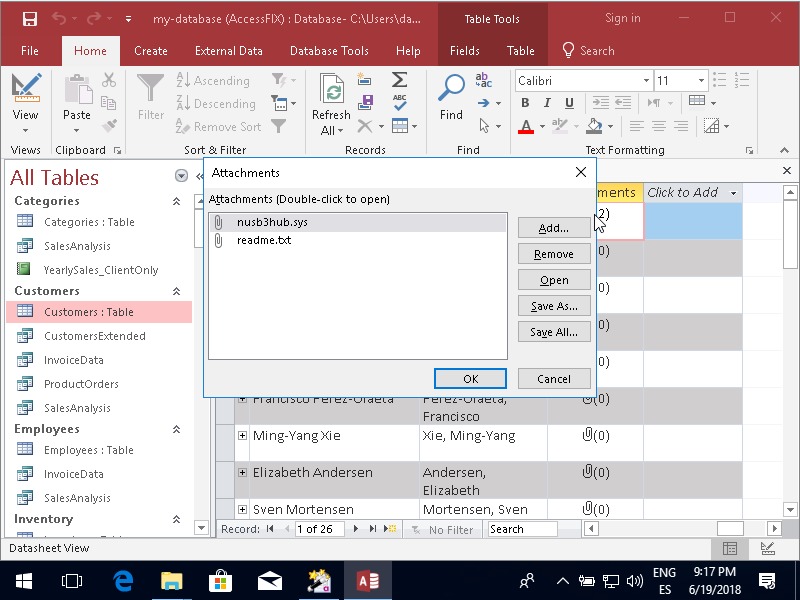
Task: Click the Add... button in Attachments dialog
Action: (x=553, y=228)
